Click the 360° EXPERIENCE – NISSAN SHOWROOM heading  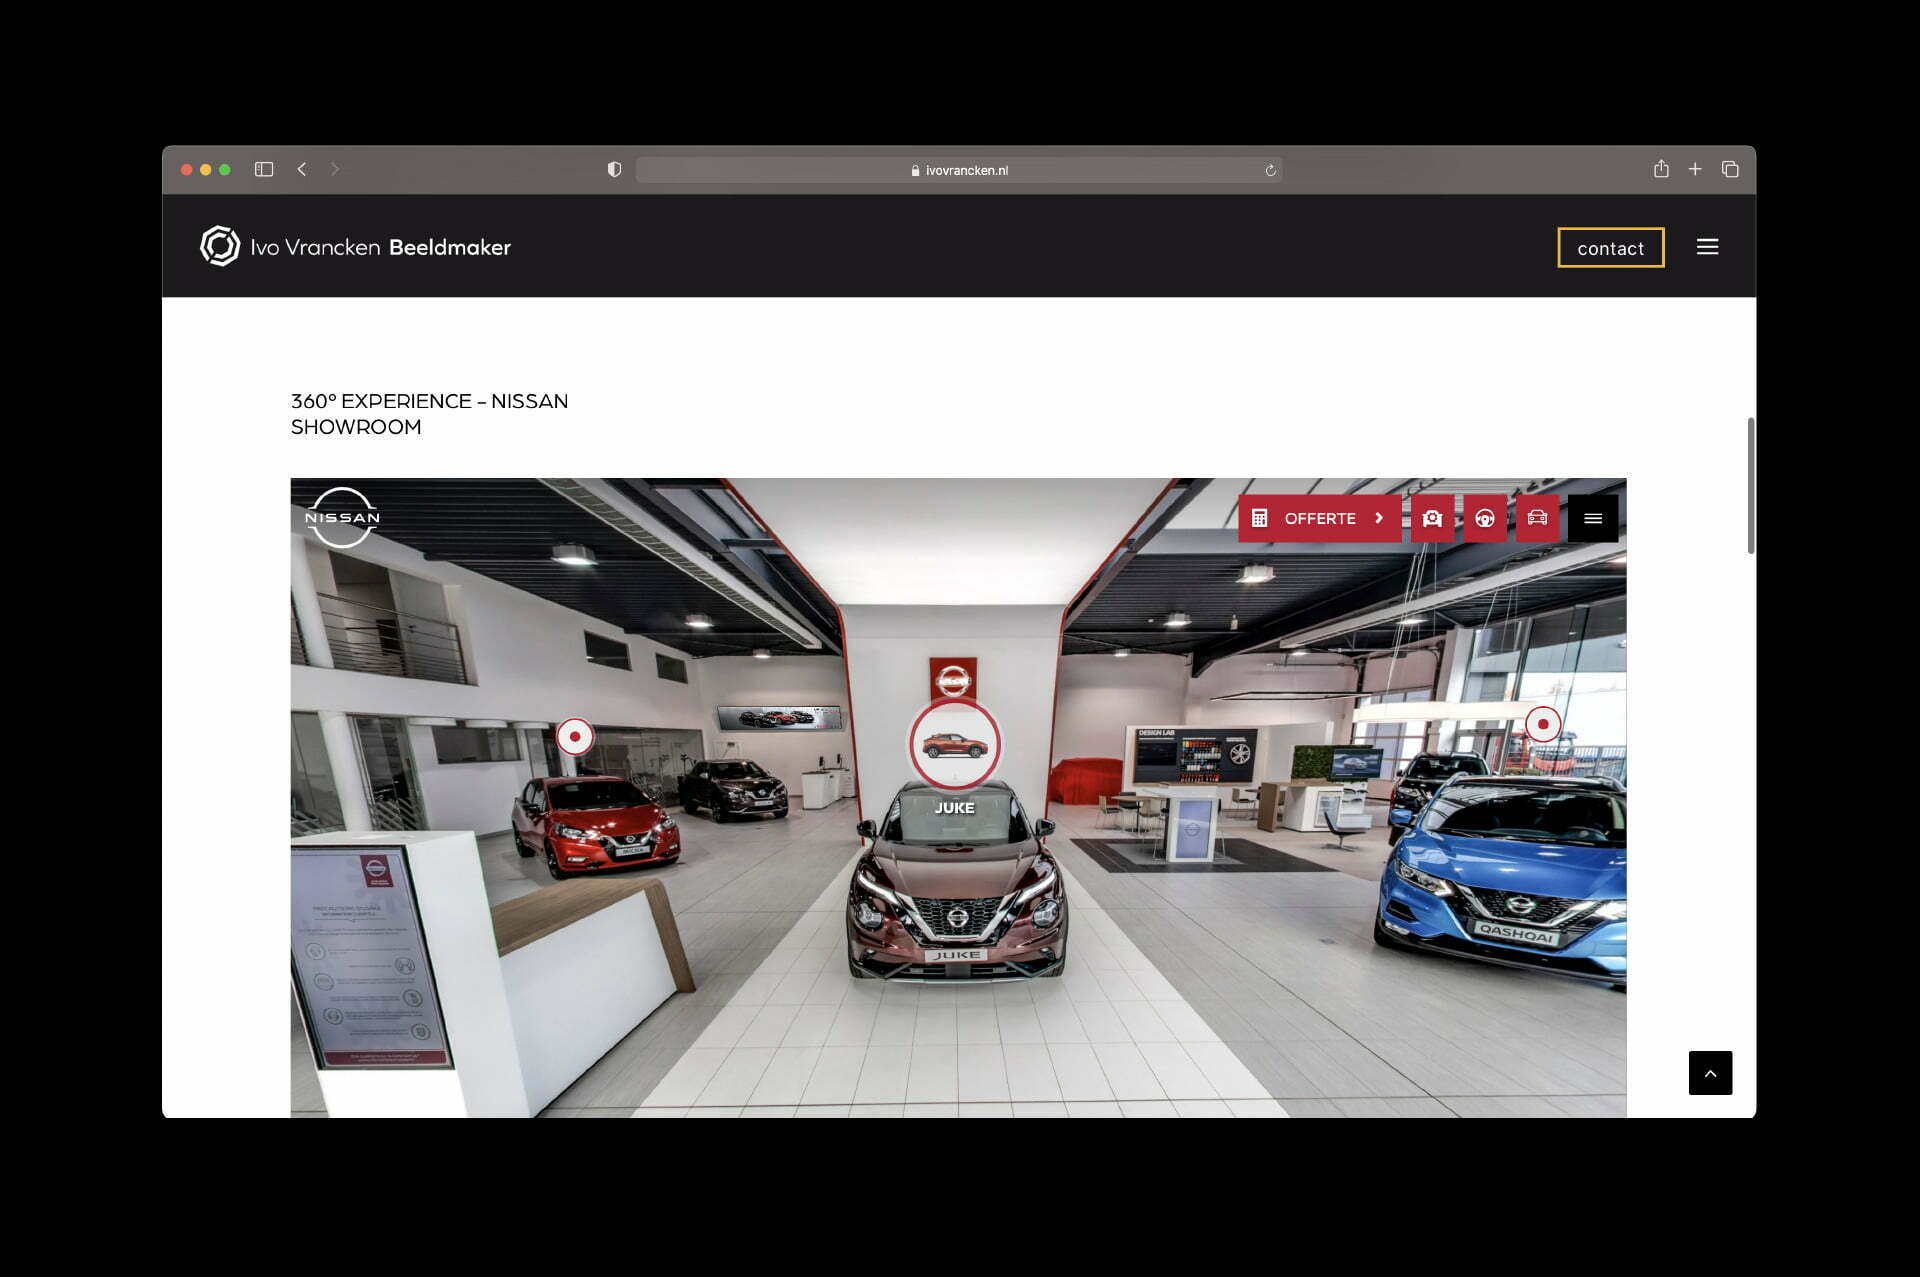[429, 414]
